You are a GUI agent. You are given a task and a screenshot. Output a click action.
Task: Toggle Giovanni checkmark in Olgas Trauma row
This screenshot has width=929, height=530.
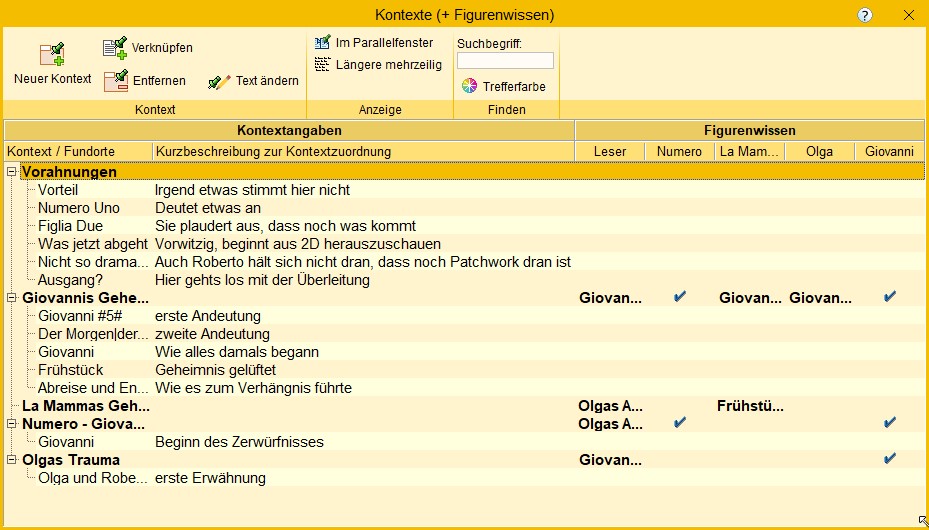pos(889,458)
